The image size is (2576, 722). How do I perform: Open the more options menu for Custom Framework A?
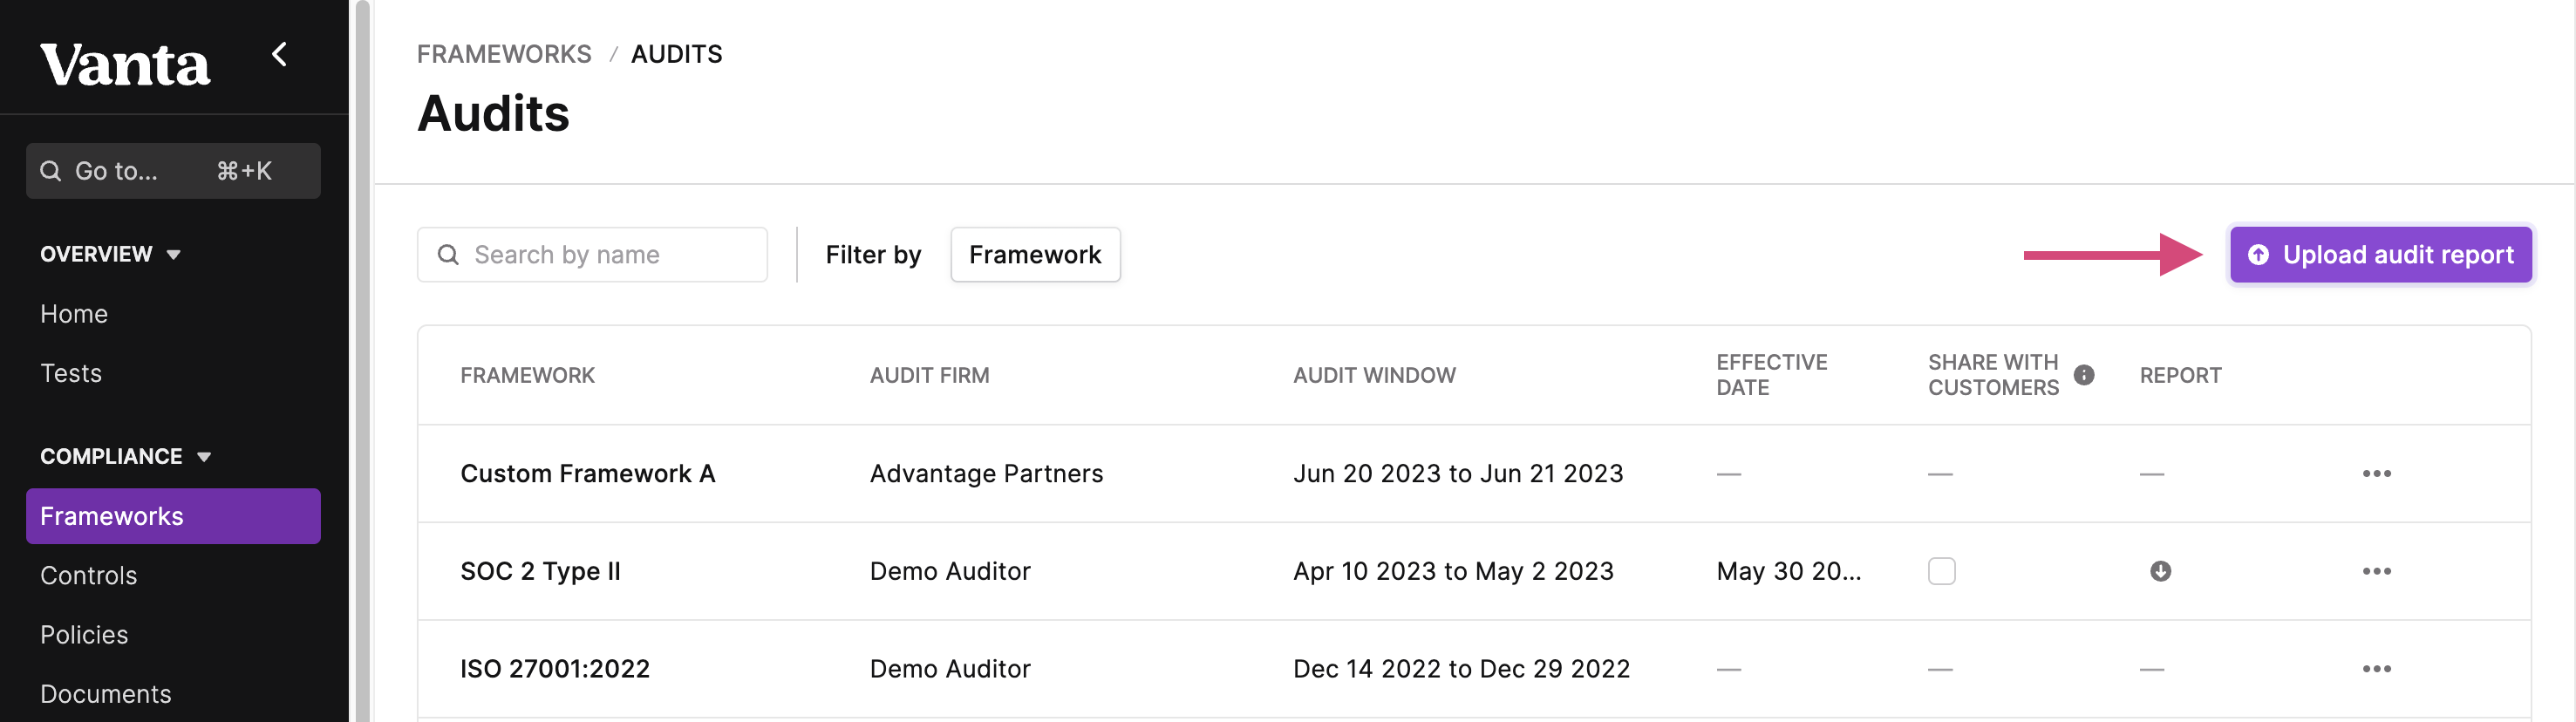(2376, 473)
